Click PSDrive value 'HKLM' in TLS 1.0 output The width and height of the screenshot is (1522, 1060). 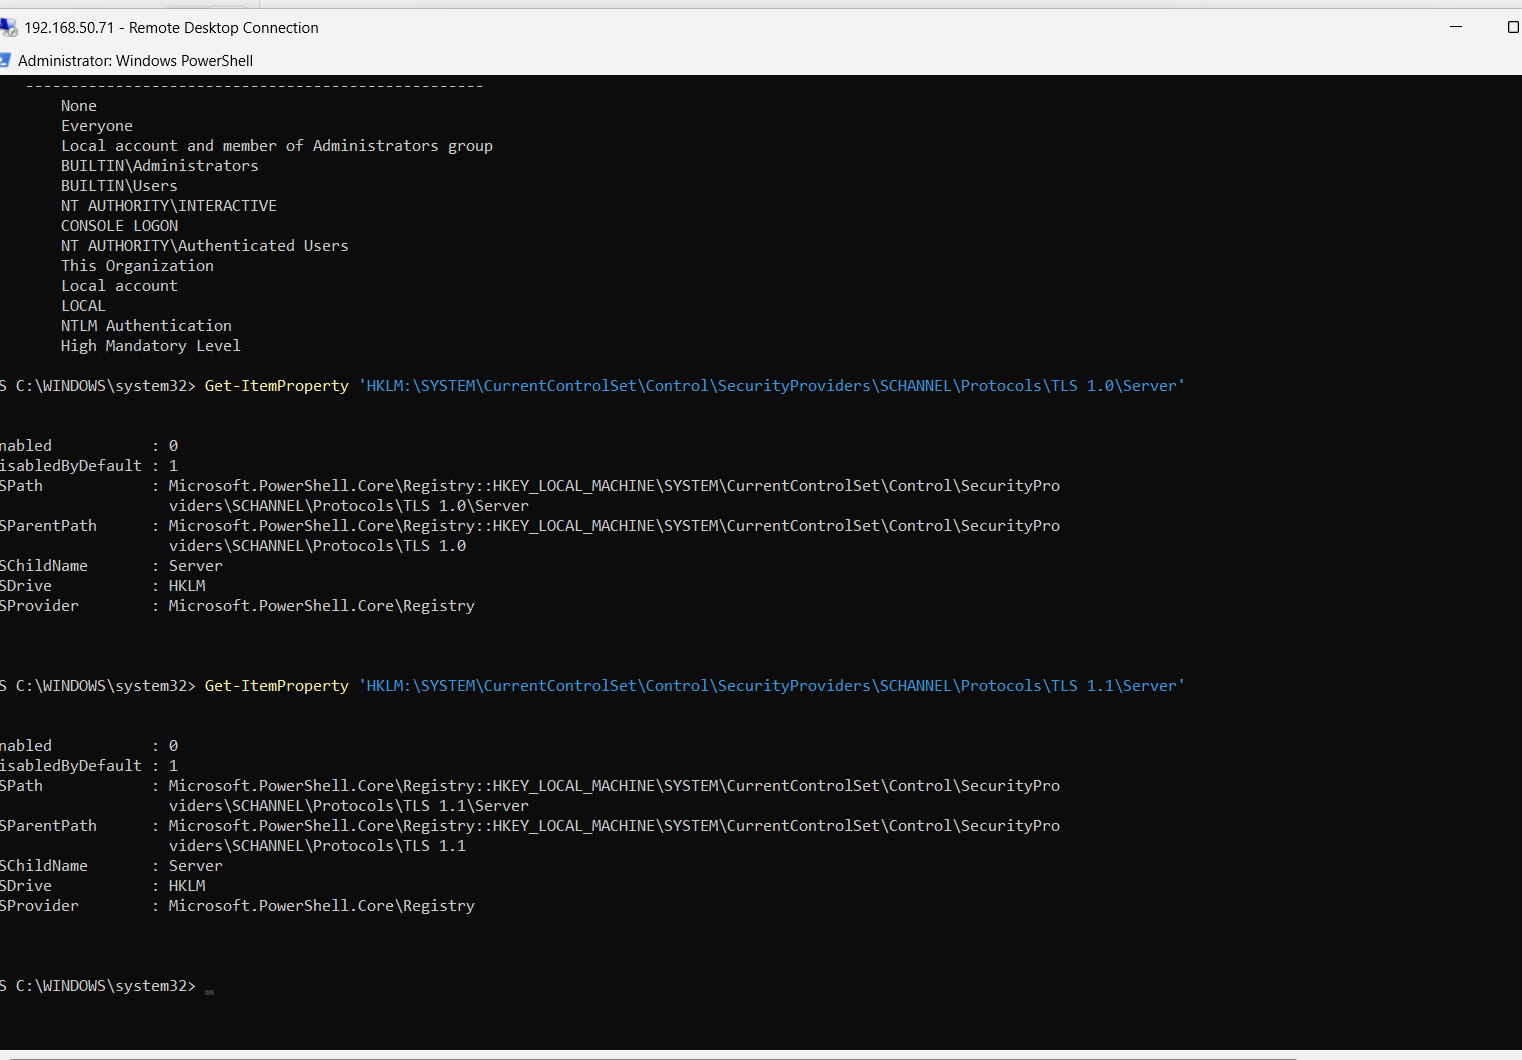[x=187, y=586]
